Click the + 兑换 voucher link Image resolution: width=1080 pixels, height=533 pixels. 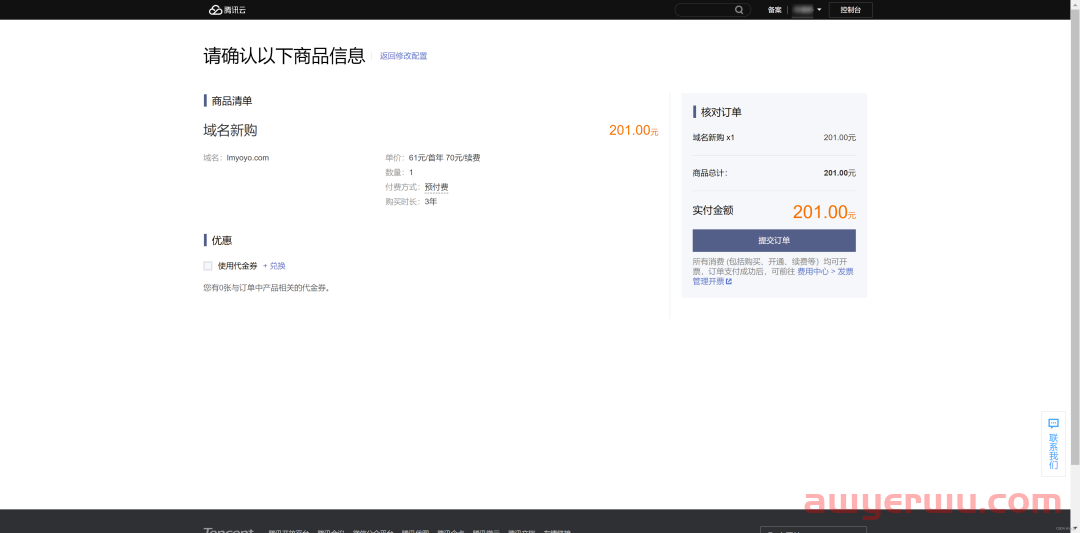(x=274, y=266)
